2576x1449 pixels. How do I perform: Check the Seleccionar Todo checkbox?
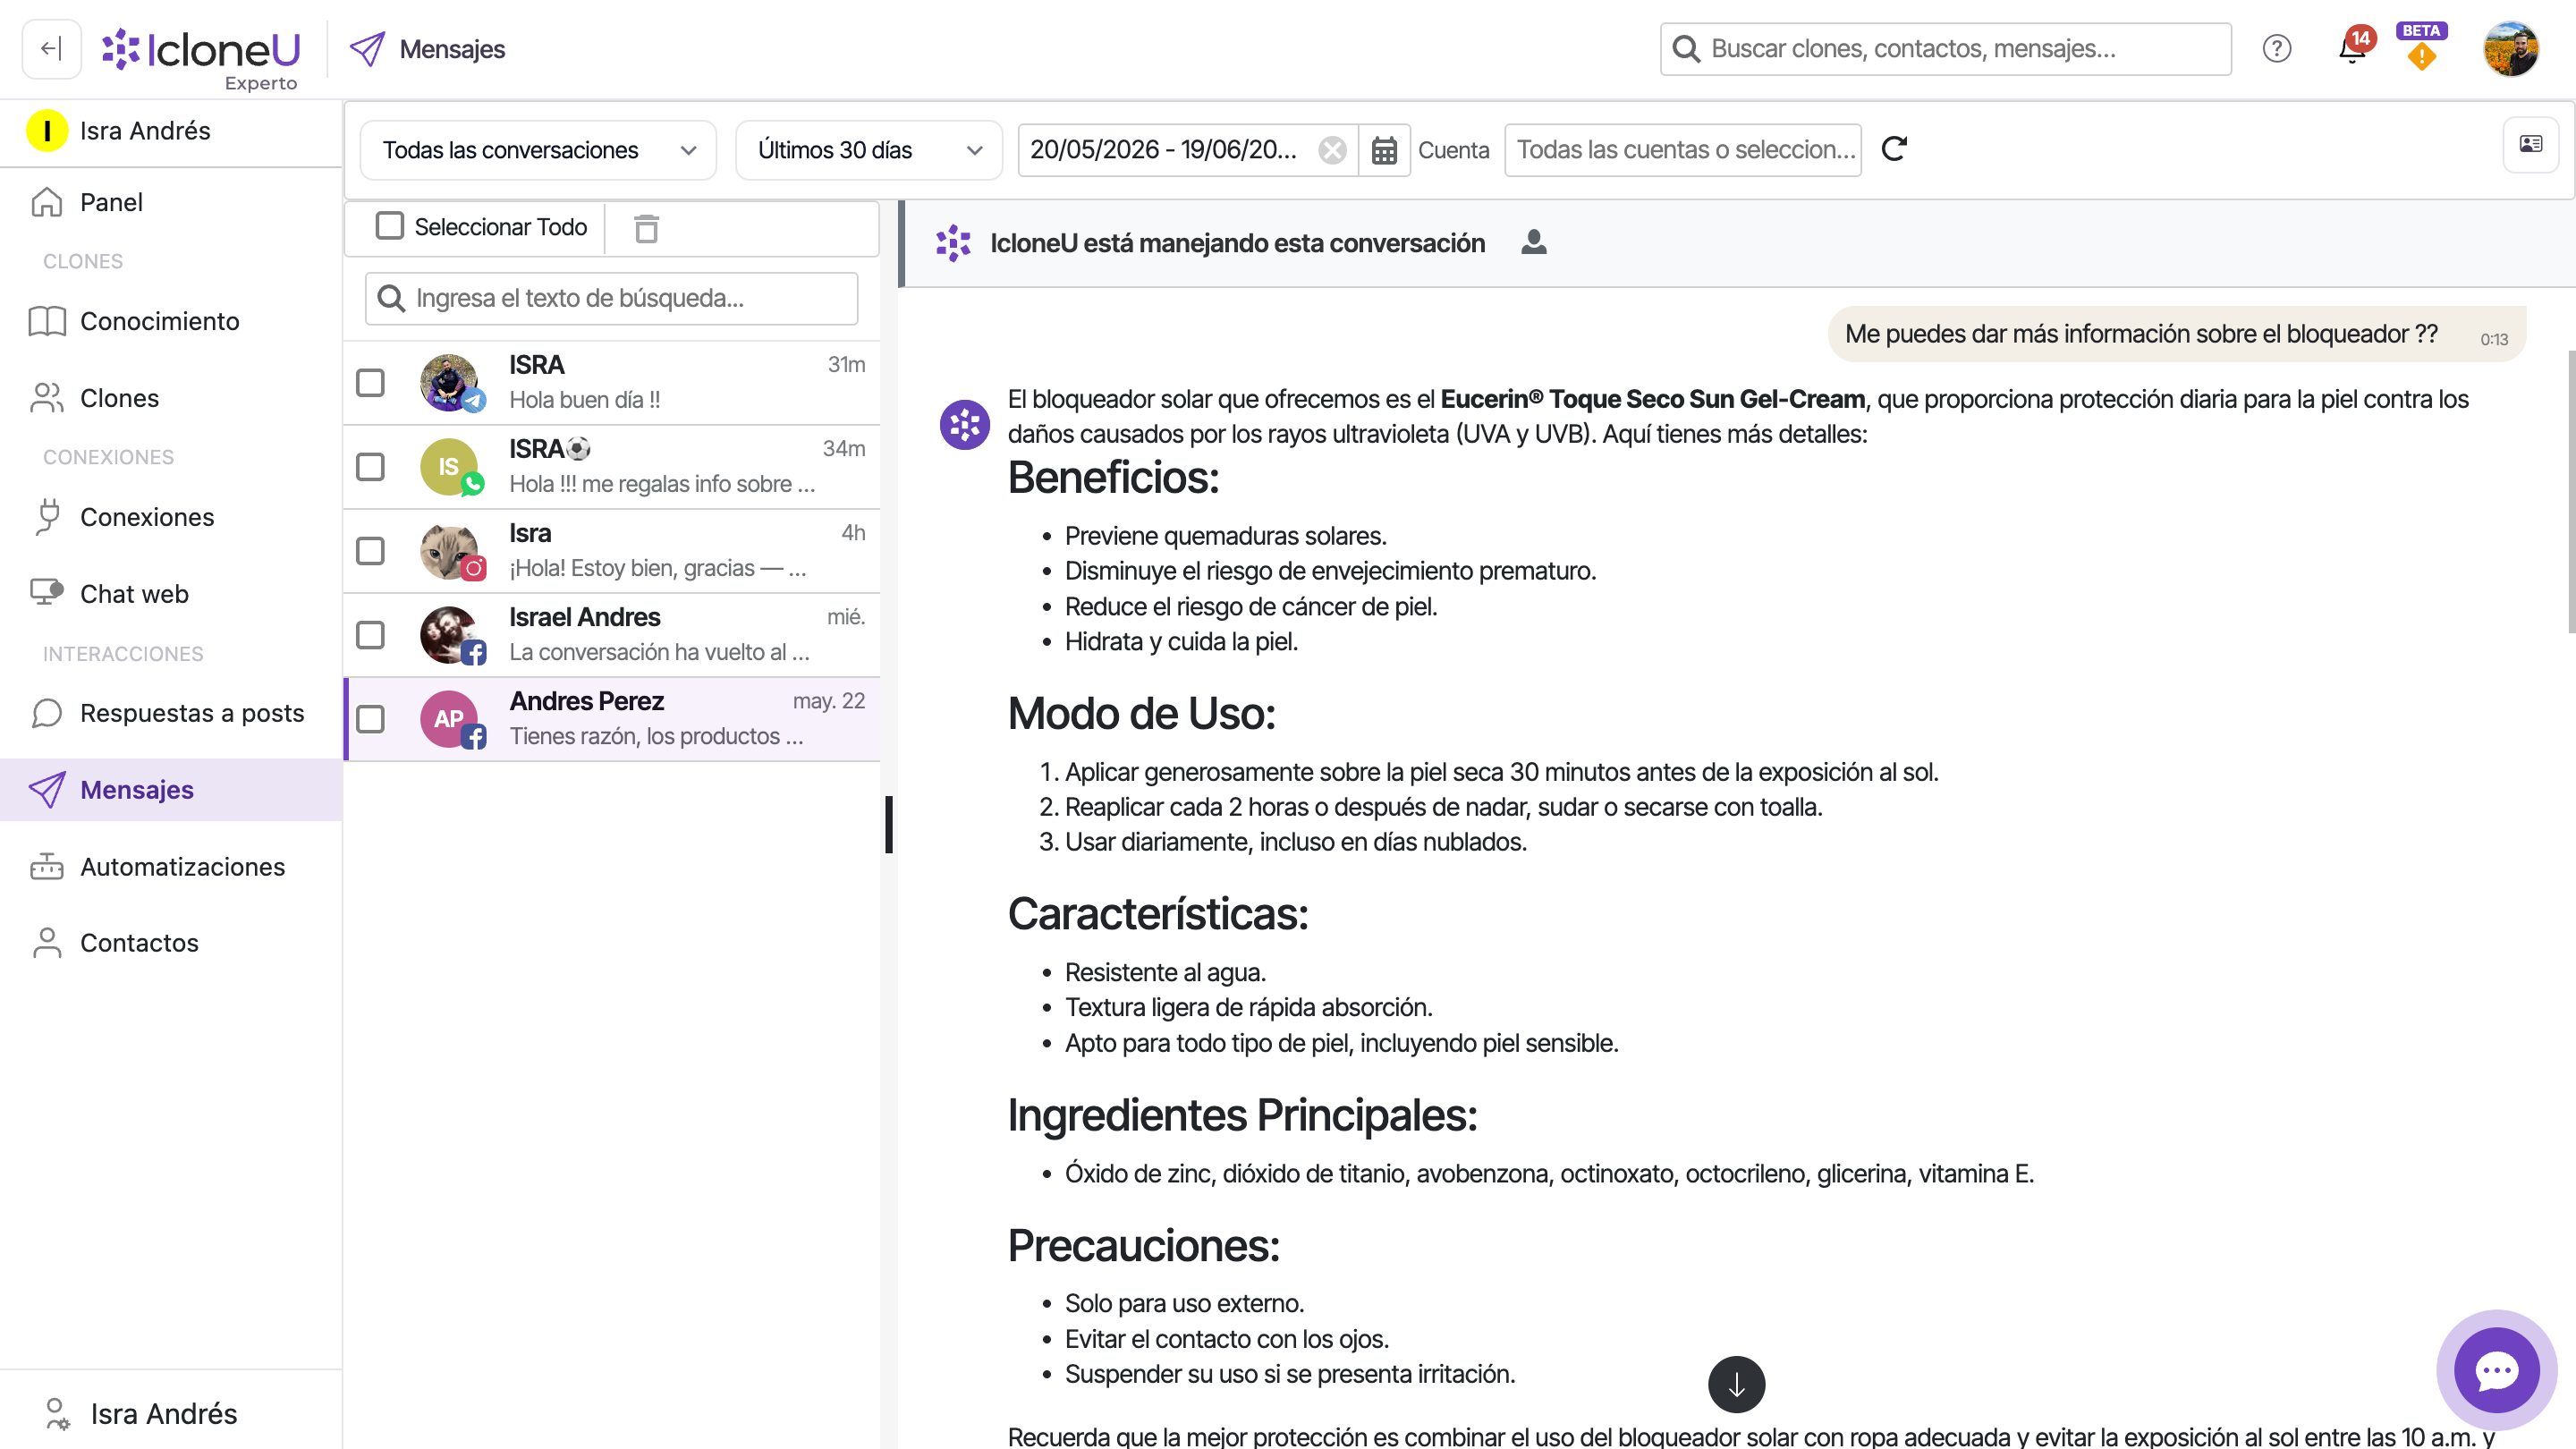pos(389,226)
